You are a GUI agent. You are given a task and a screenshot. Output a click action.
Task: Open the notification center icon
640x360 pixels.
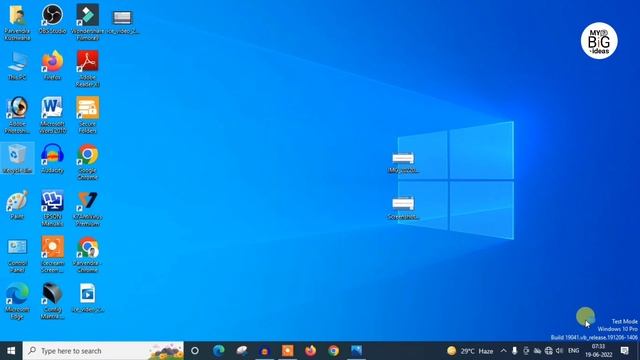click(624, 351)
